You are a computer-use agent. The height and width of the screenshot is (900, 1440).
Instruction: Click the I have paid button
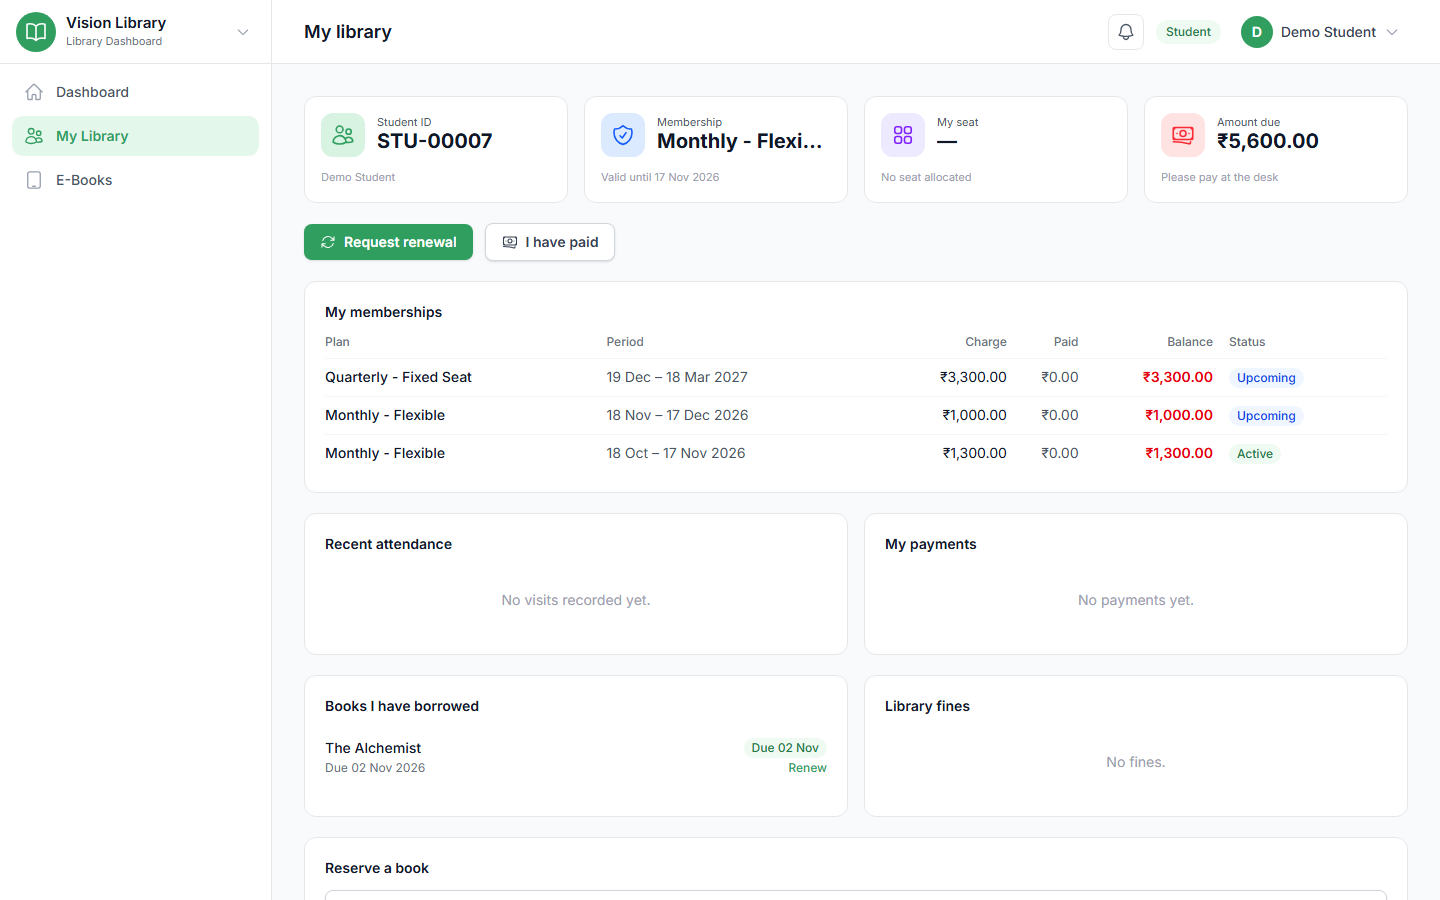pos(550,242)
